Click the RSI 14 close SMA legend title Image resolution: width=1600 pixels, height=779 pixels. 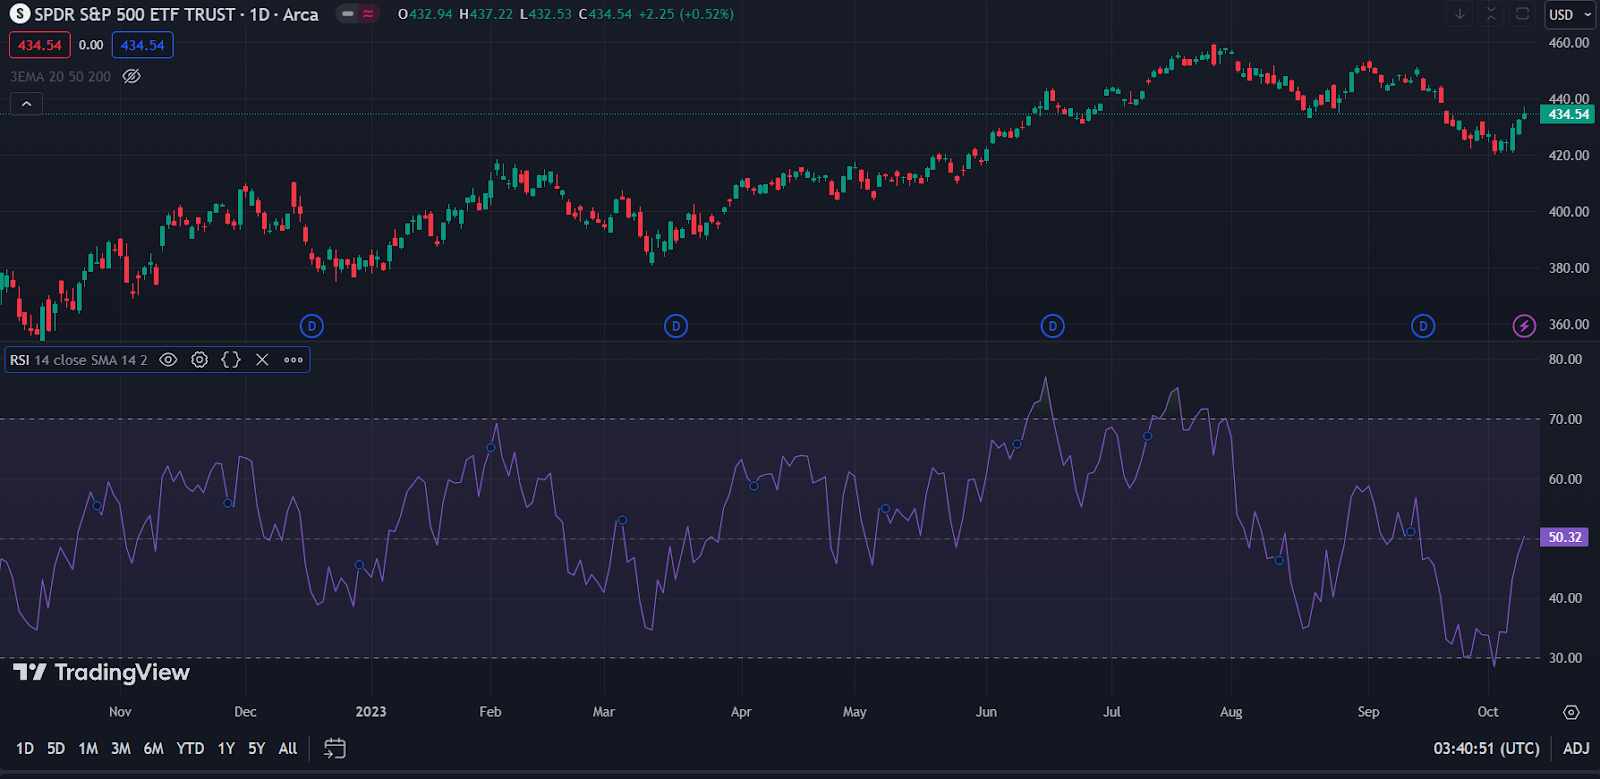coord(79,360)
